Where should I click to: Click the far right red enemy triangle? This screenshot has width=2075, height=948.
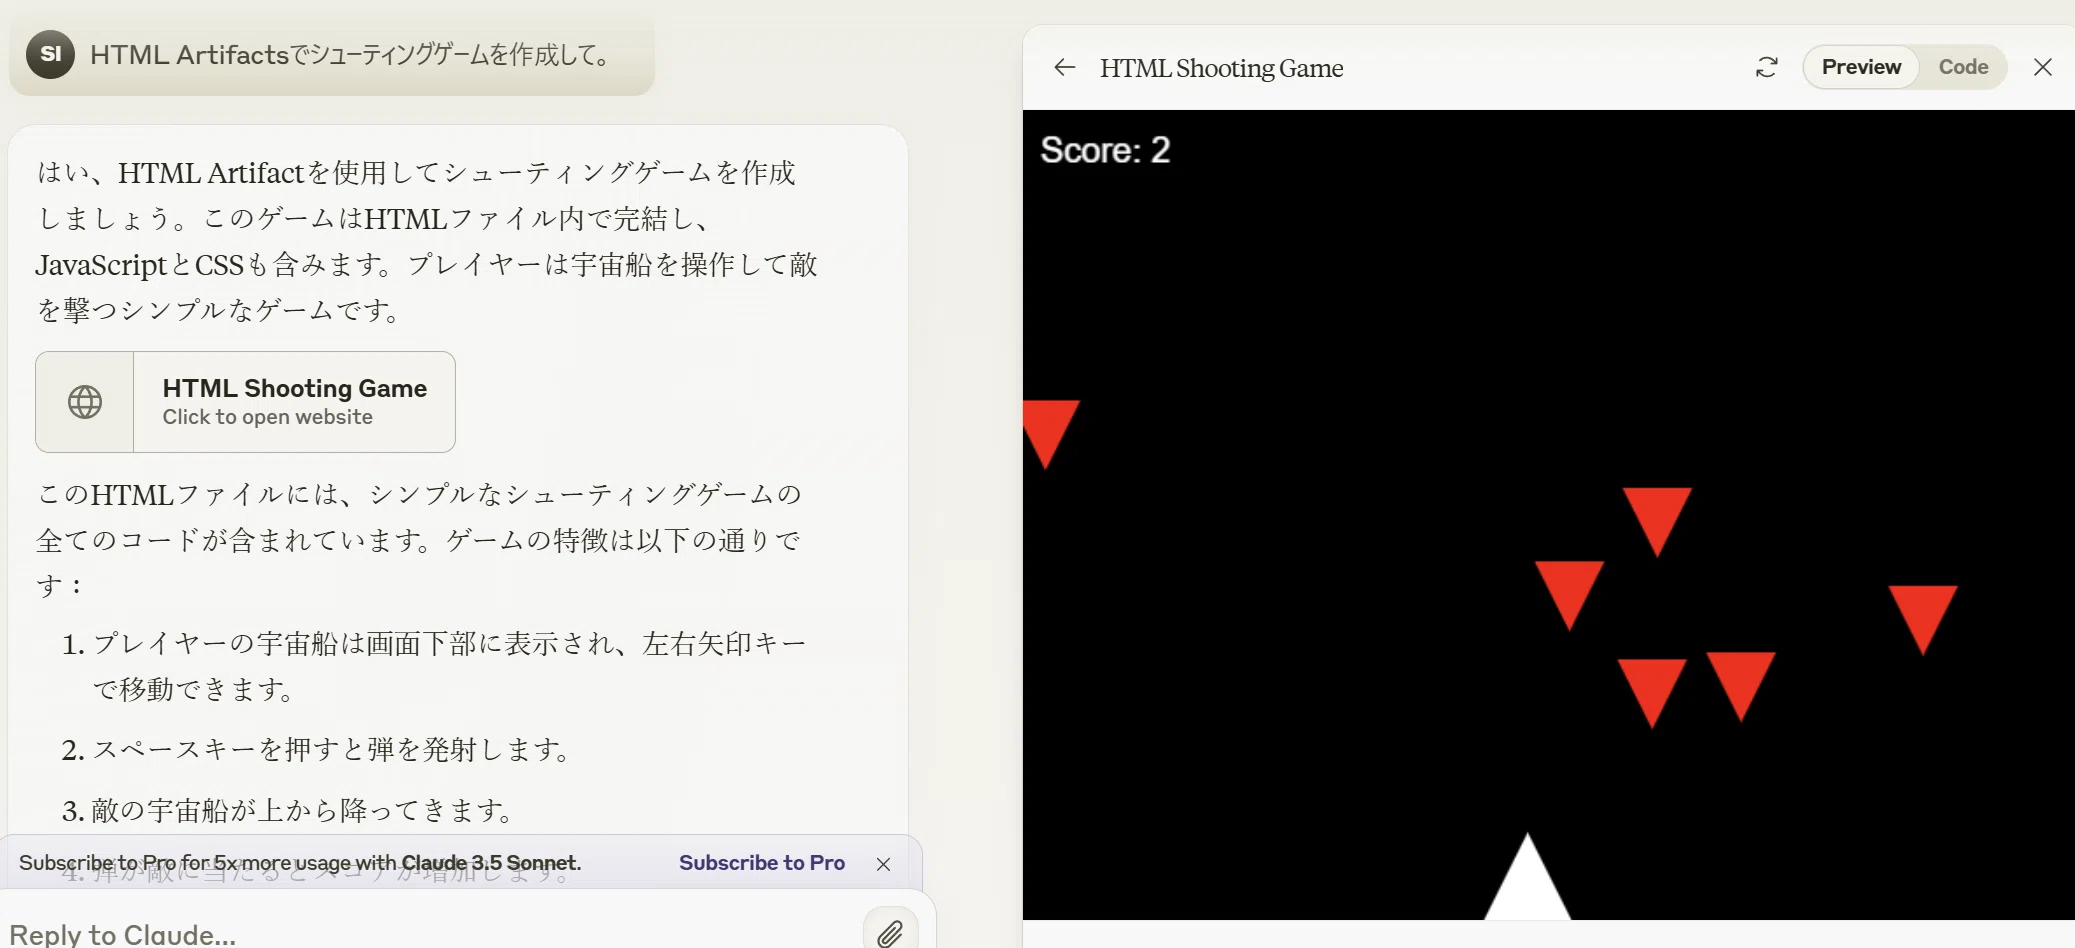[x=1922, y=619]
